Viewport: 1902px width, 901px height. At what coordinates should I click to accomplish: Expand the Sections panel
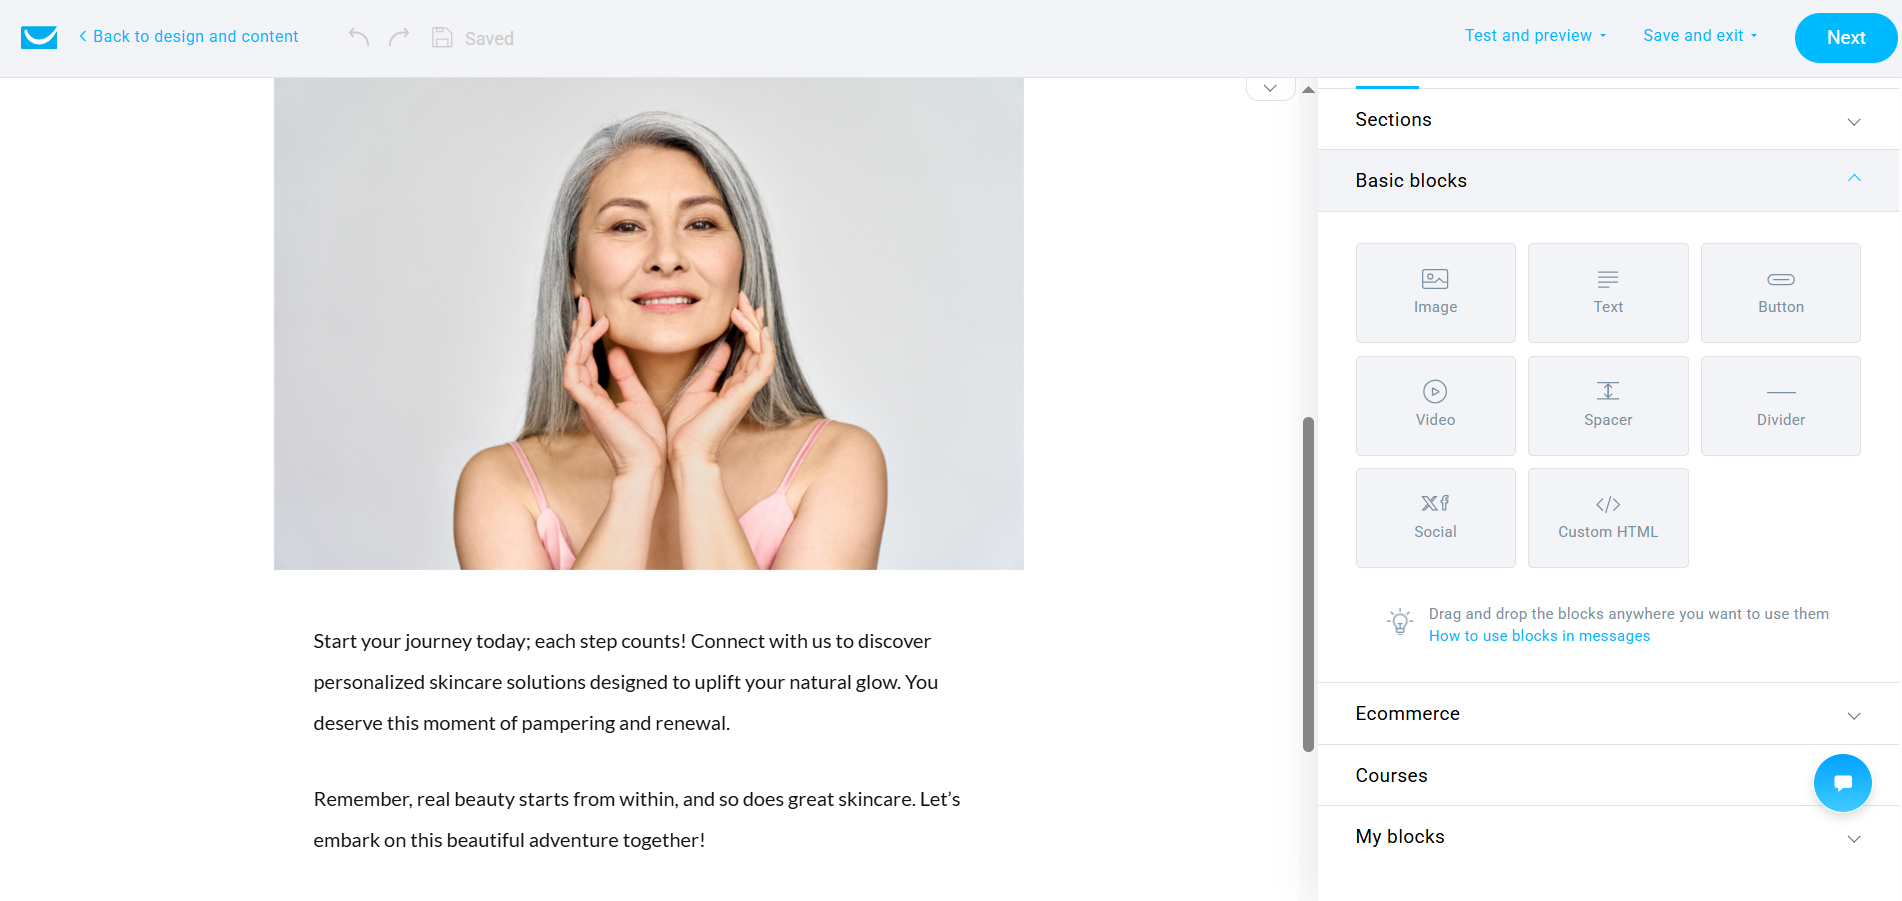point(1608,120)
